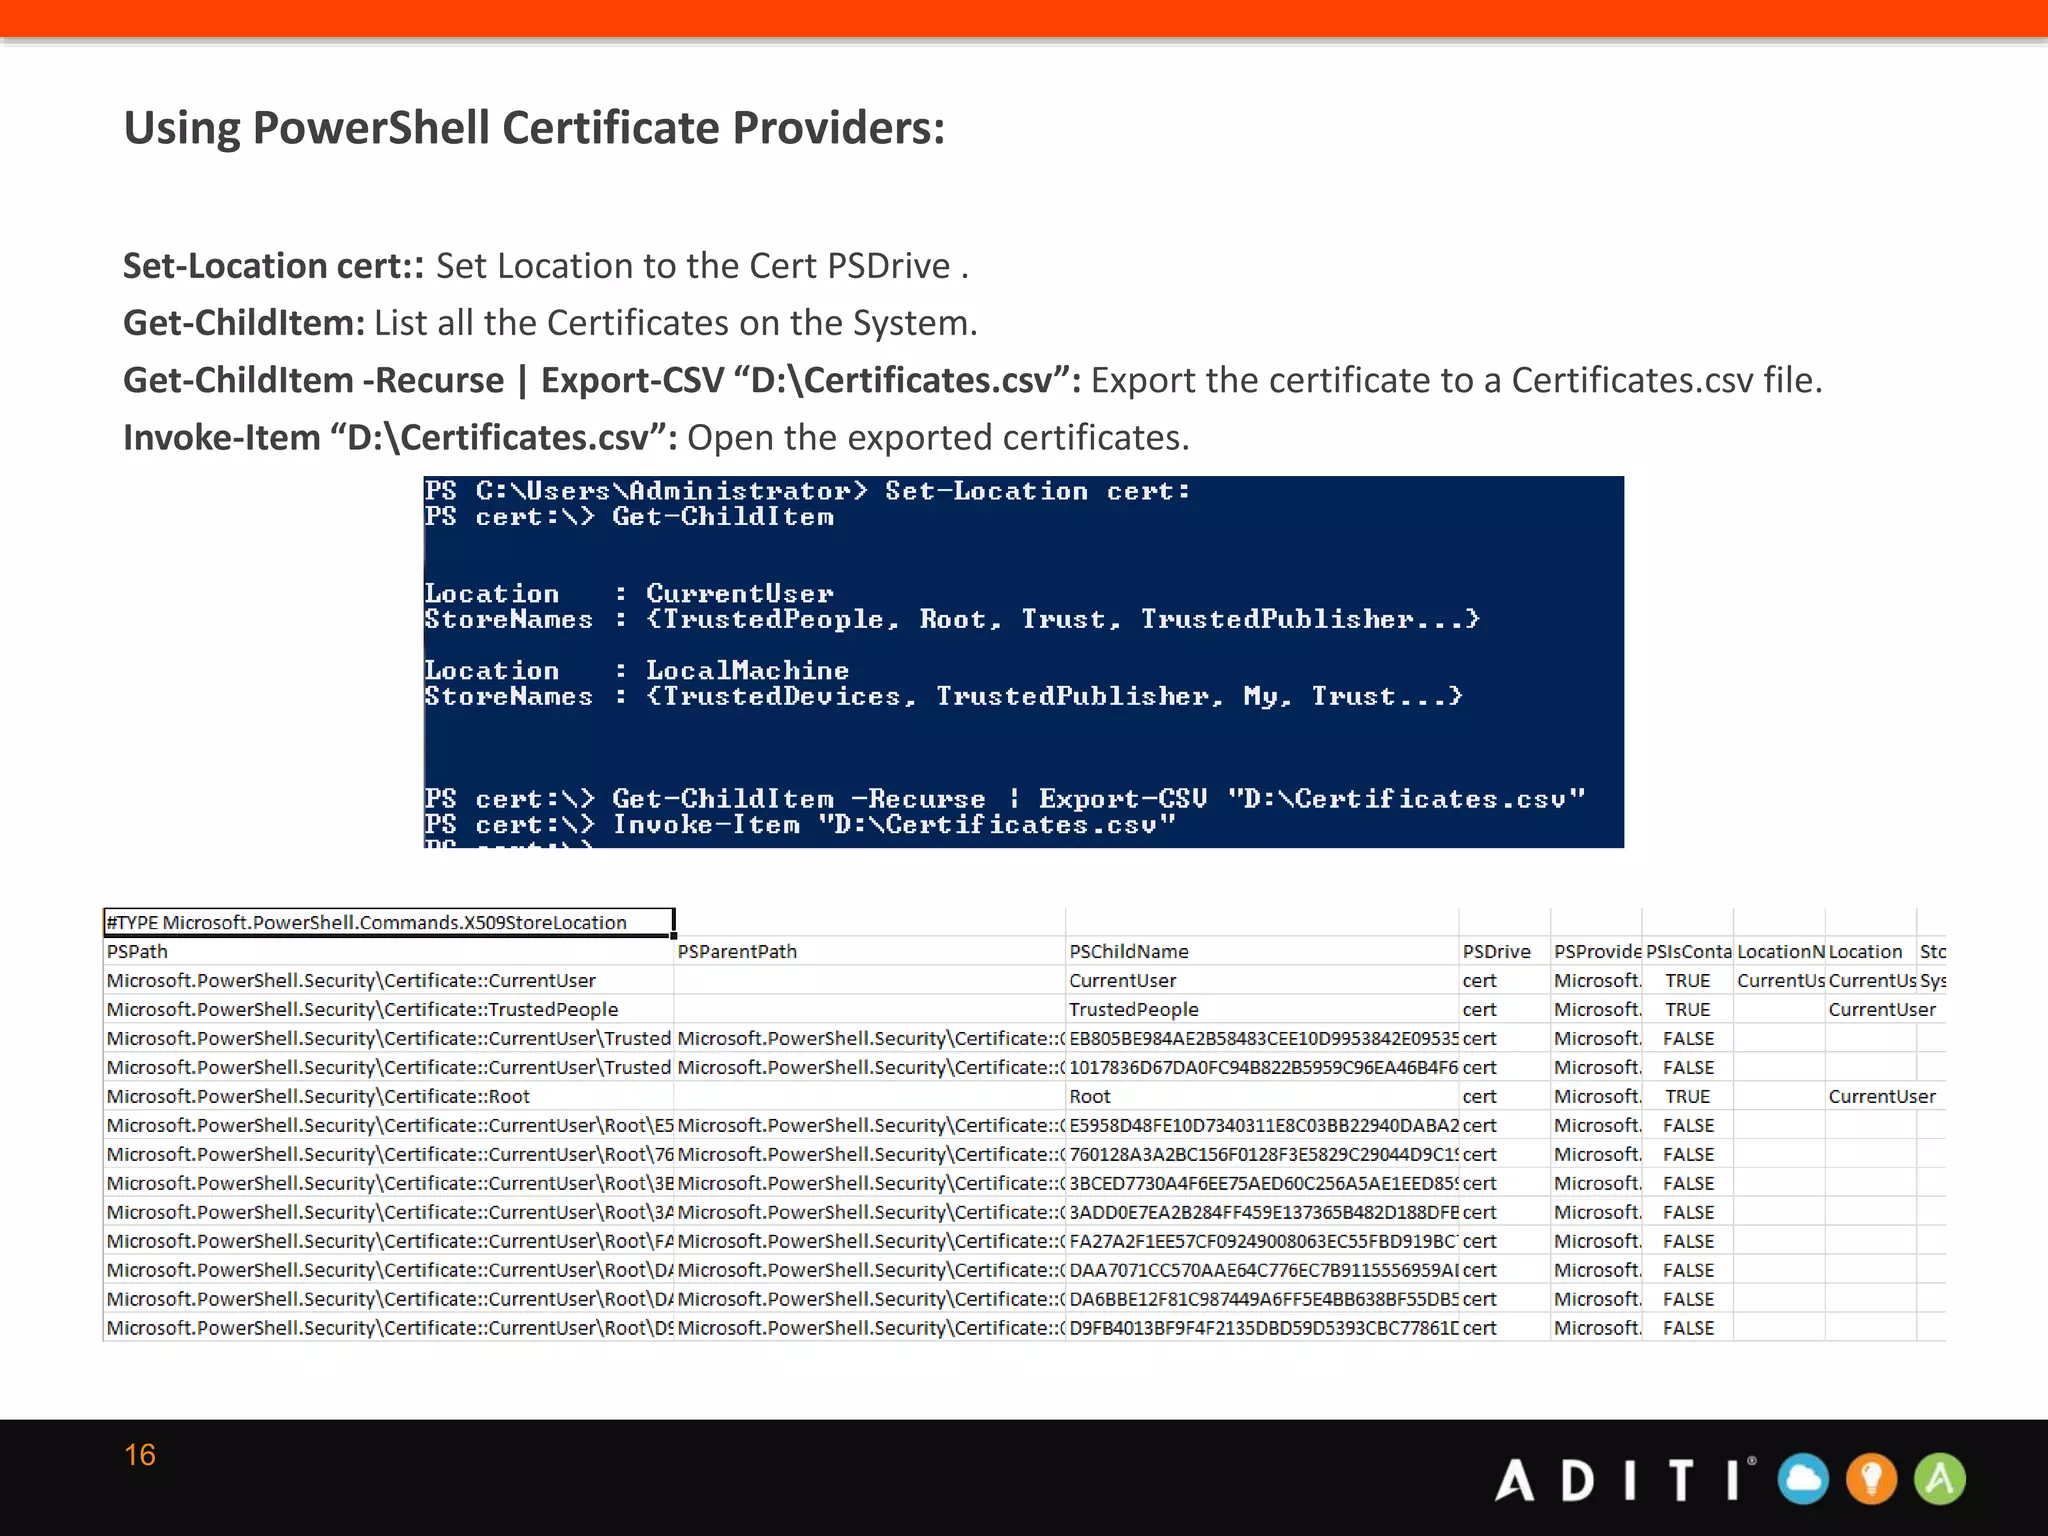Click the PSPath column header cell
Viewport: 2048px width, 1536px height.
click(389, 951)
